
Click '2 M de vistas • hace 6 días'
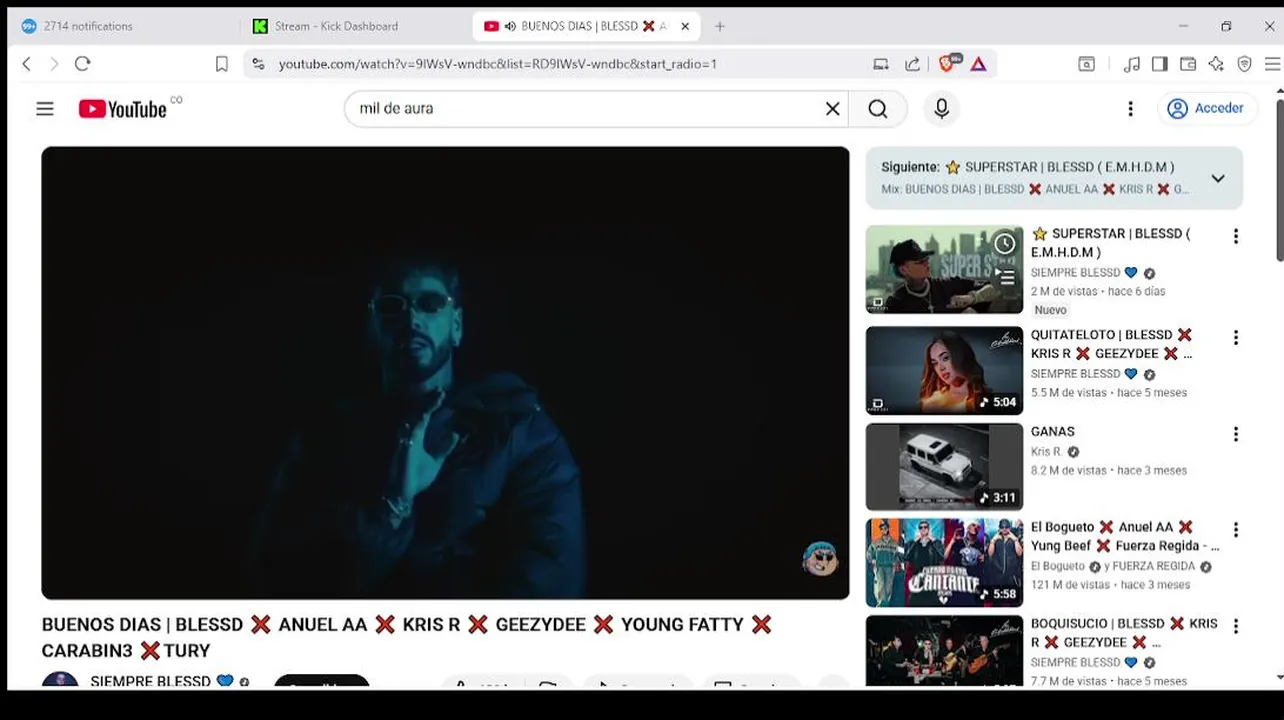1098,291
